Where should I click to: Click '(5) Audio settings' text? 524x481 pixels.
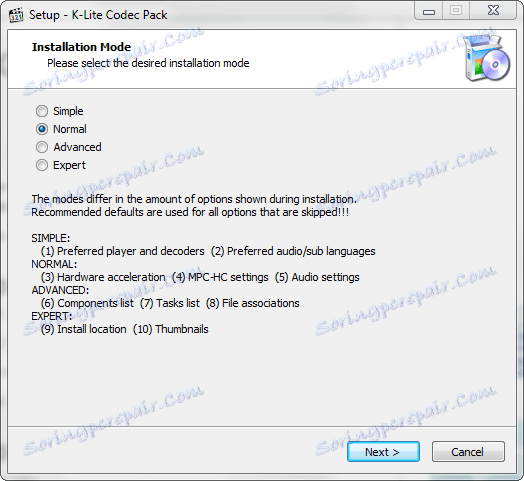317,277
